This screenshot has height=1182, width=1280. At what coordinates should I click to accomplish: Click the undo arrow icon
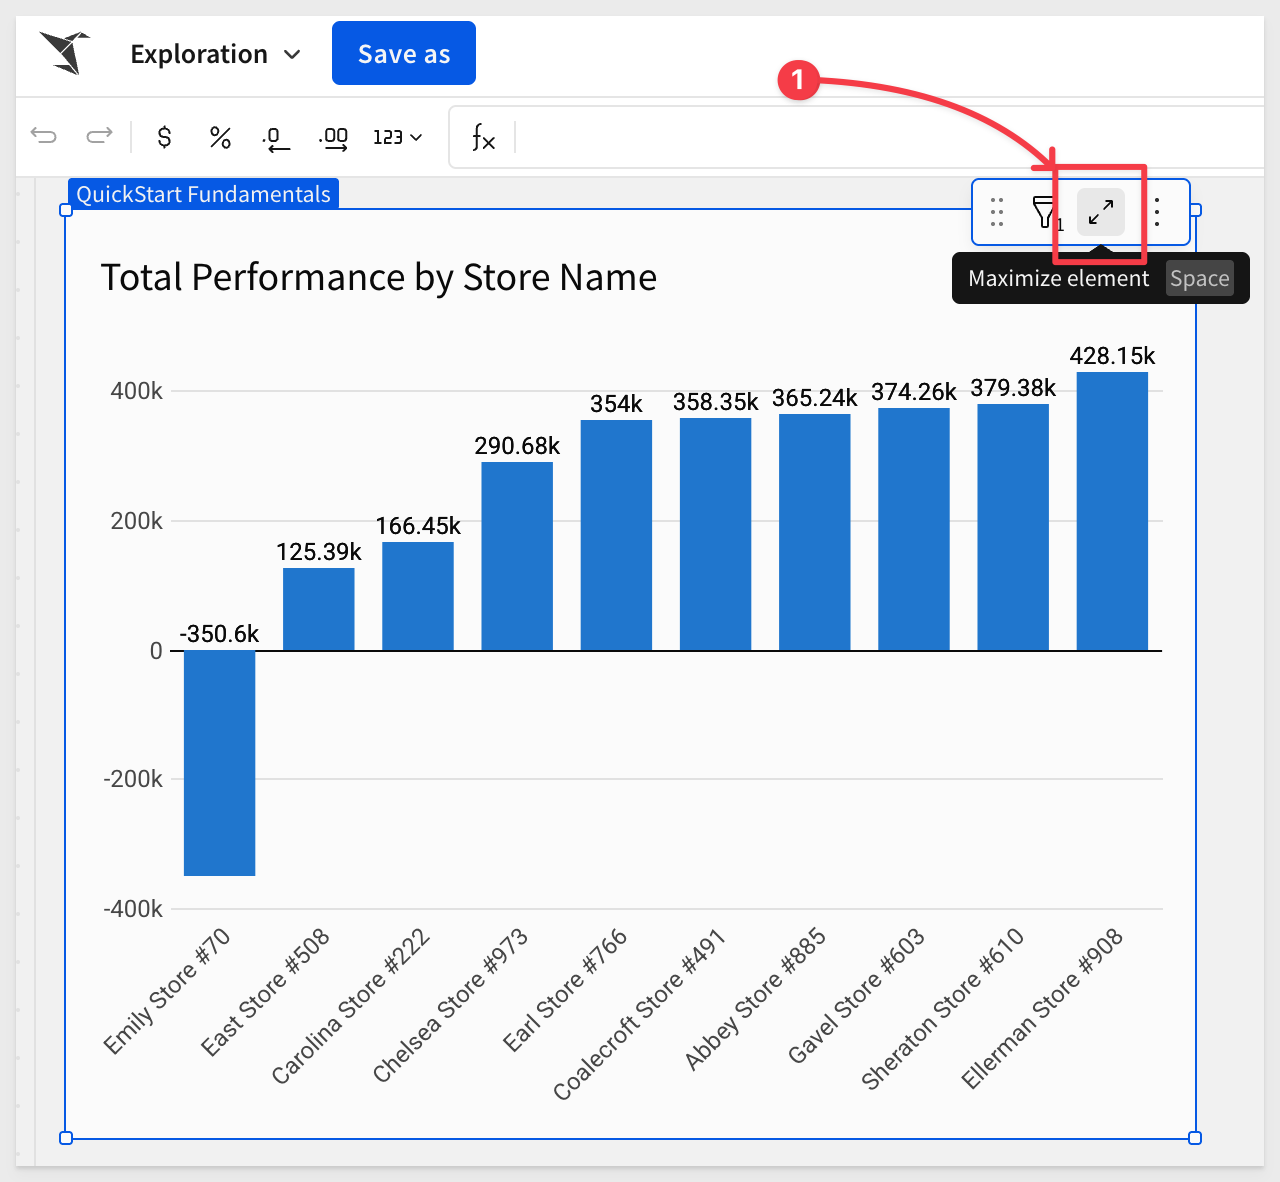coord(44,136)
